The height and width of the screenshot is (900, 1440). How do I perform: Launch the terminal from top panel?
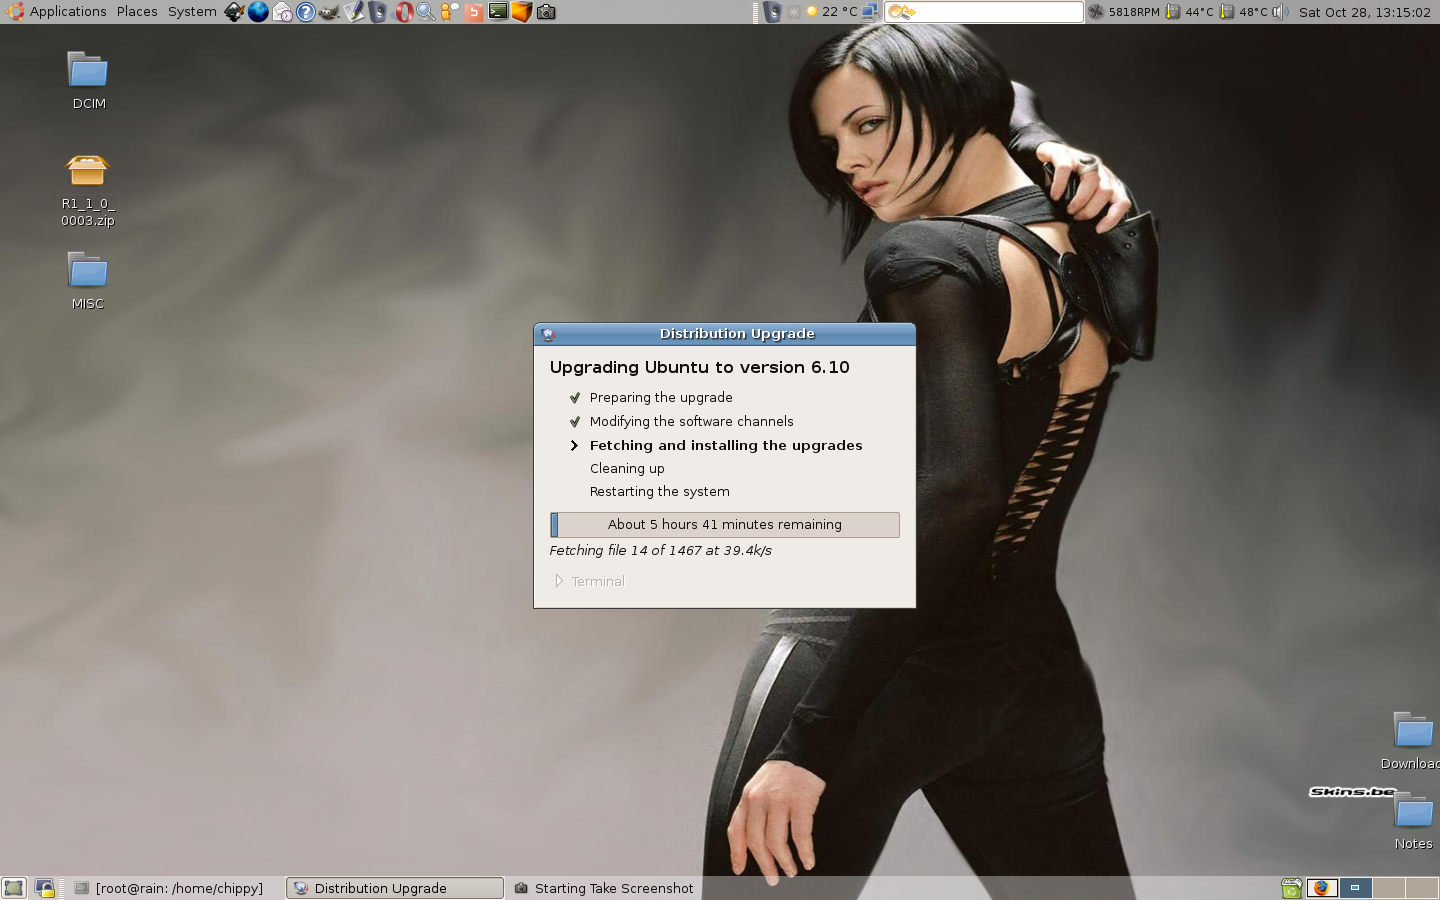(498, 12)
